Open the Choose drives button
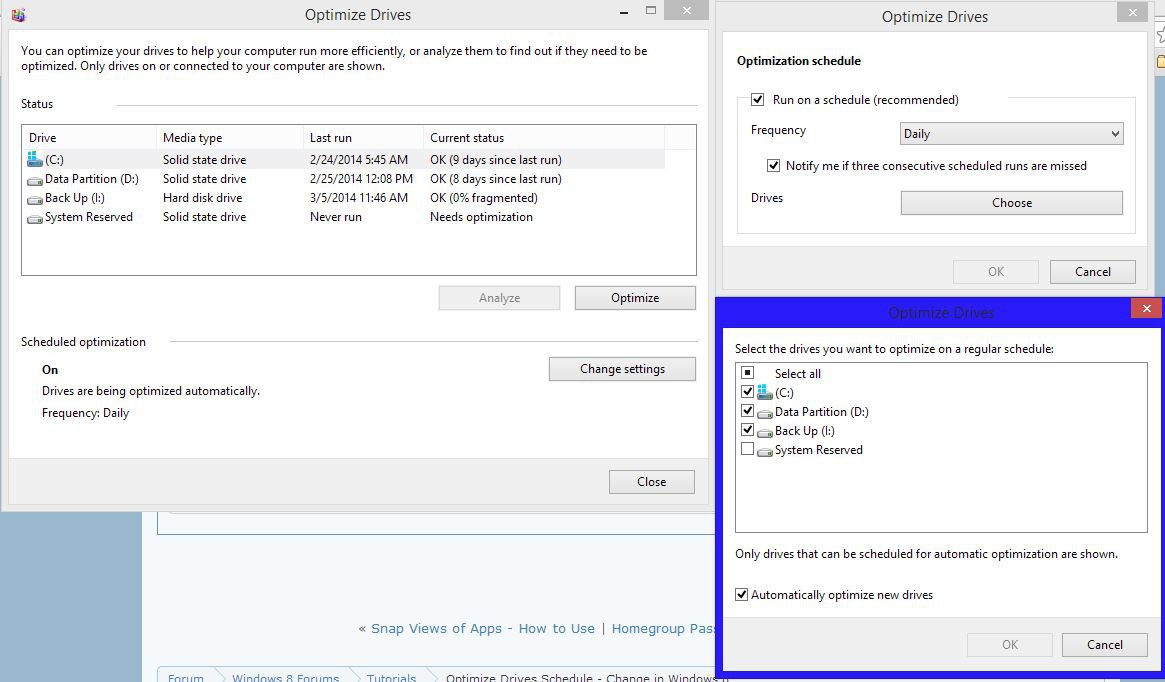 [1011, 203]
